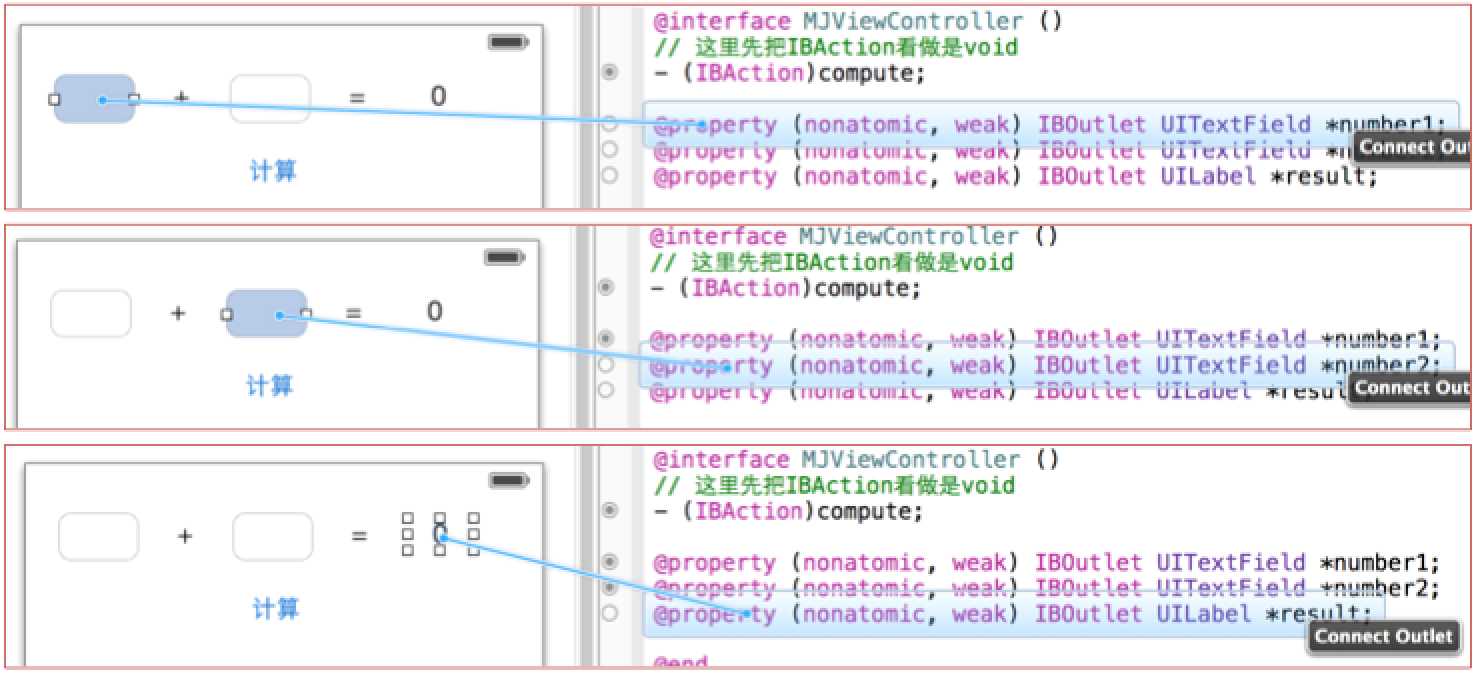Select the "=" label in the middle panel

pos(353,313)
